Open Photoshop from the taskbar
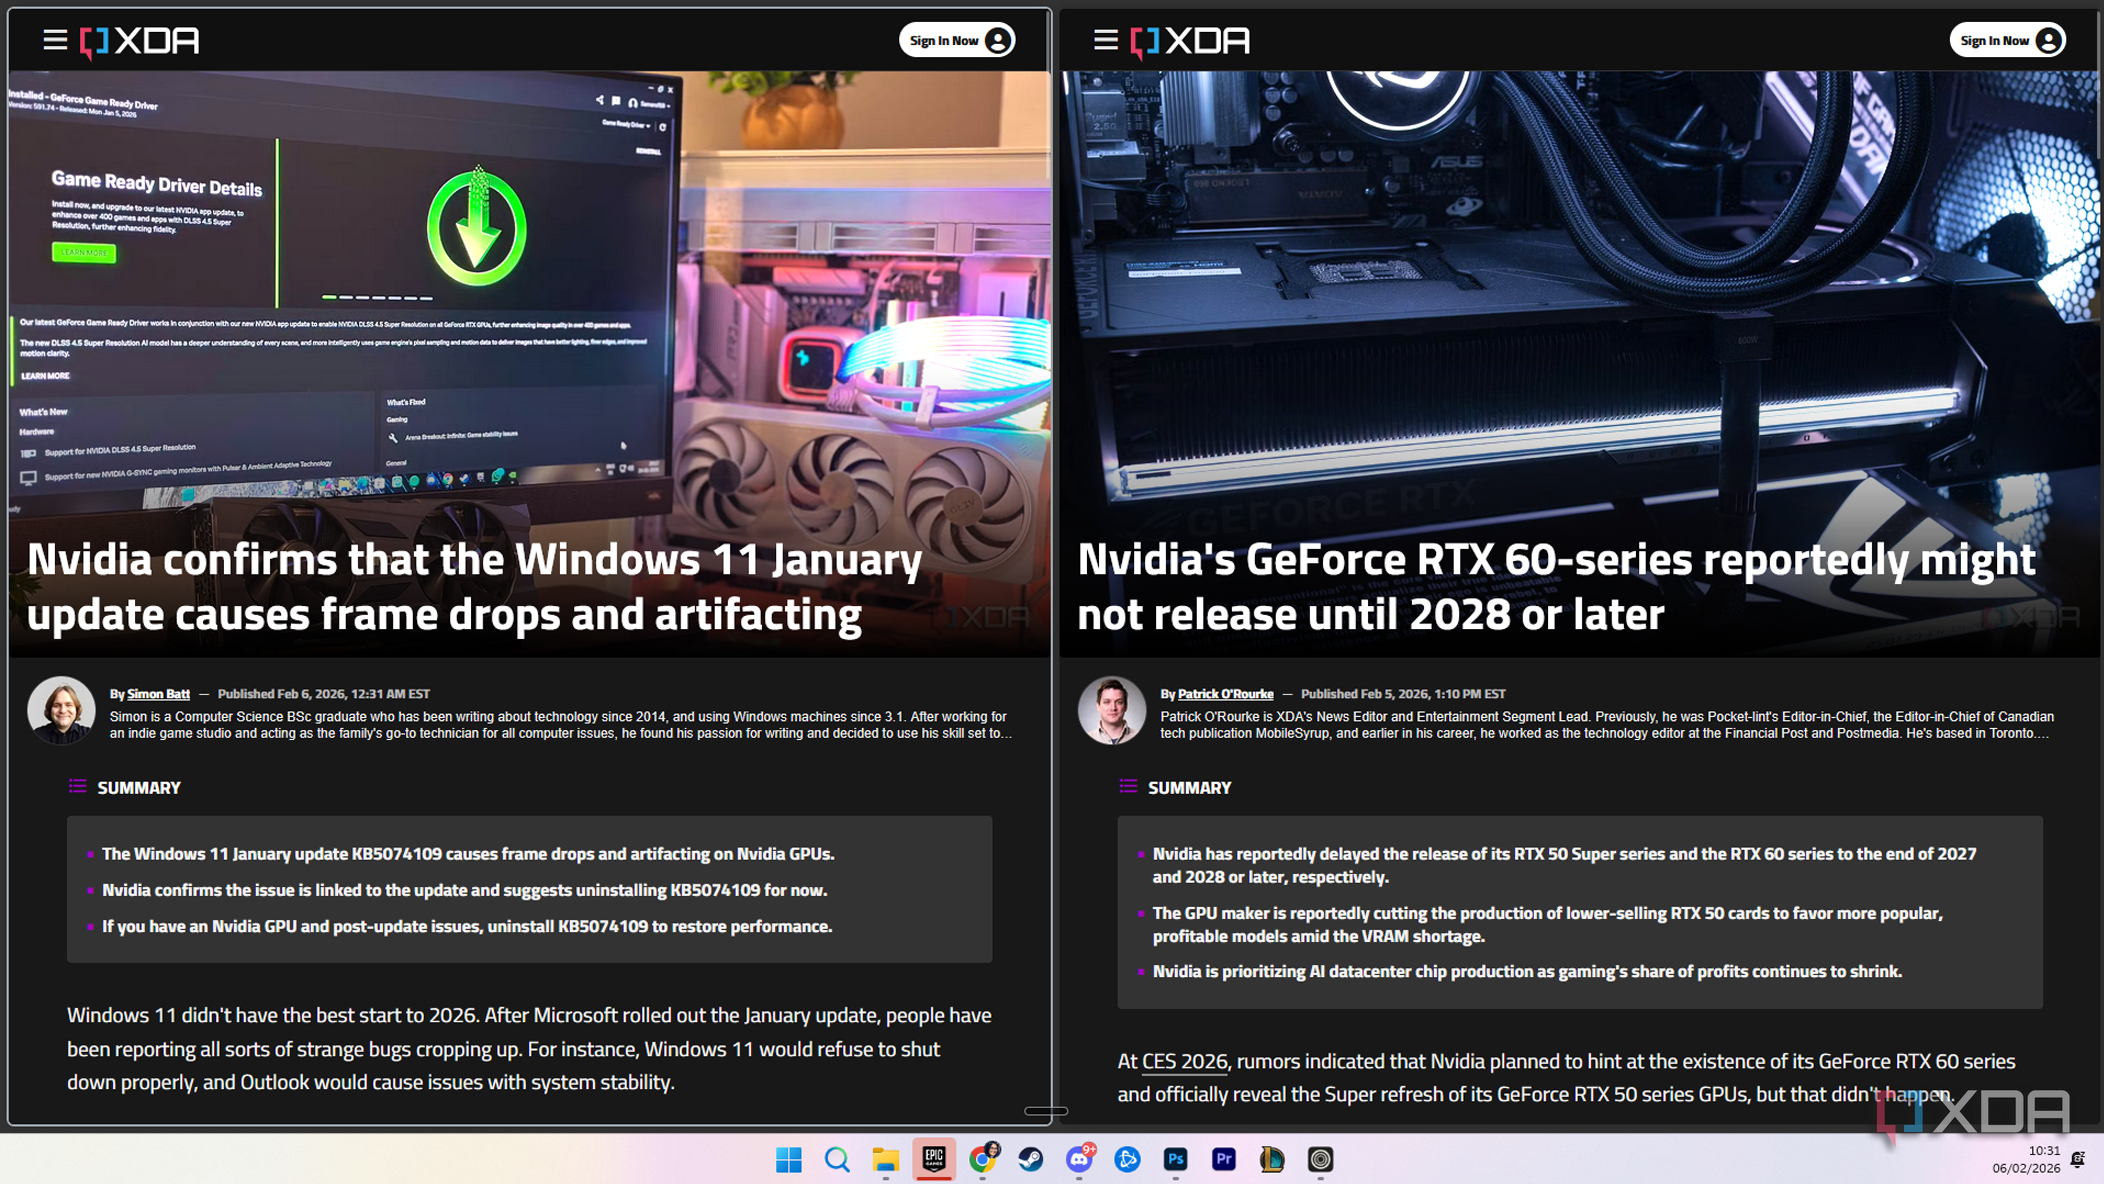Image resolution: width=2104 pixels, height=1184 pixels. tap(1175, 1159)
